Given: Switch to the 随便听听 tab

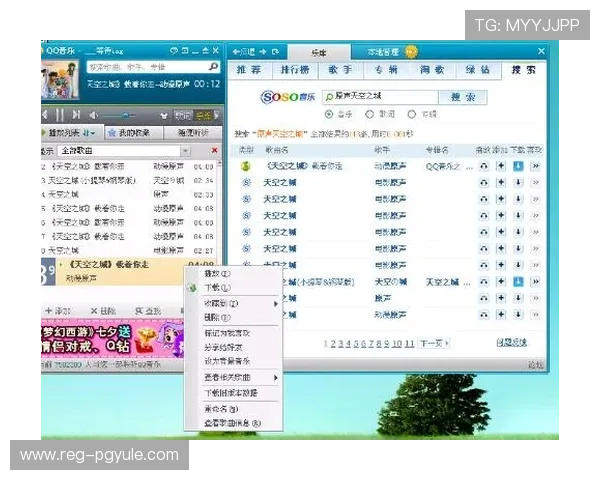Looking at the screenshot, I should pos(193,133).
